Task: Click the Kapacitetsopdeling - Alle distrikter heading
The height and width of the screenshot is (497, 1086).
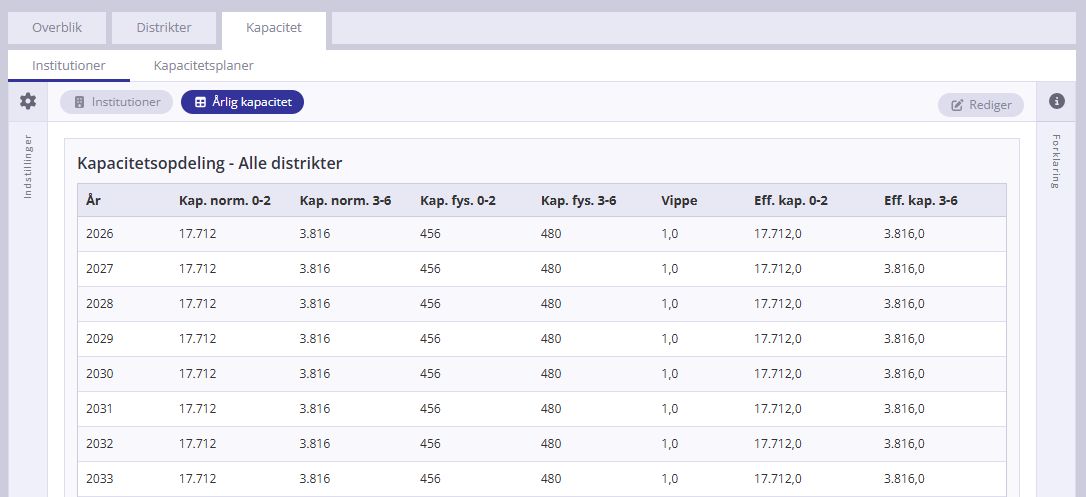Action: 209,163
